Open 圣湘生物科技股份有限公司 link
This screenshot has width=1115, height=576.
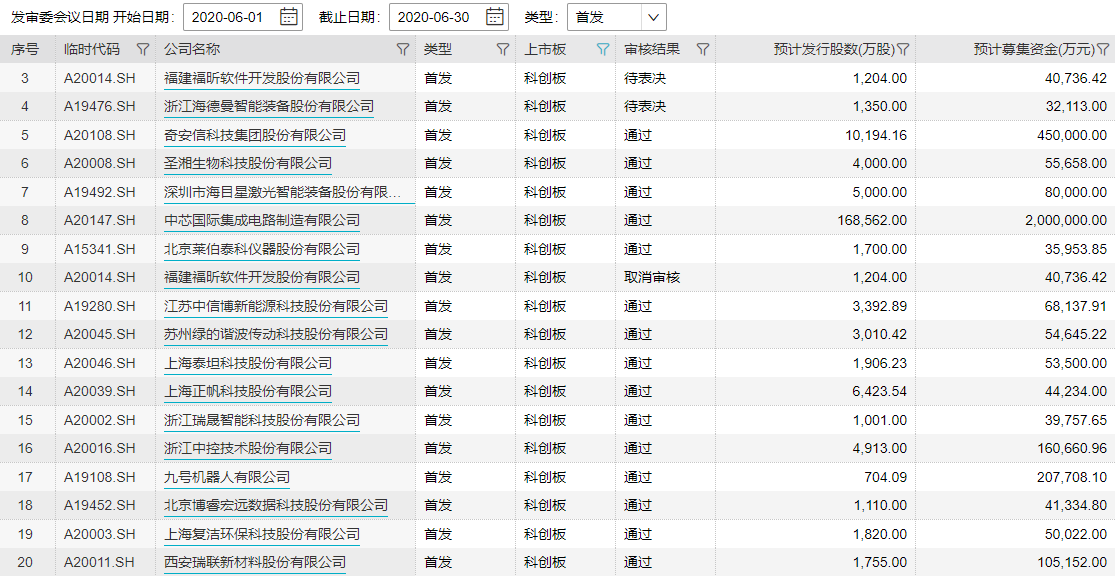tap(247, 164)
